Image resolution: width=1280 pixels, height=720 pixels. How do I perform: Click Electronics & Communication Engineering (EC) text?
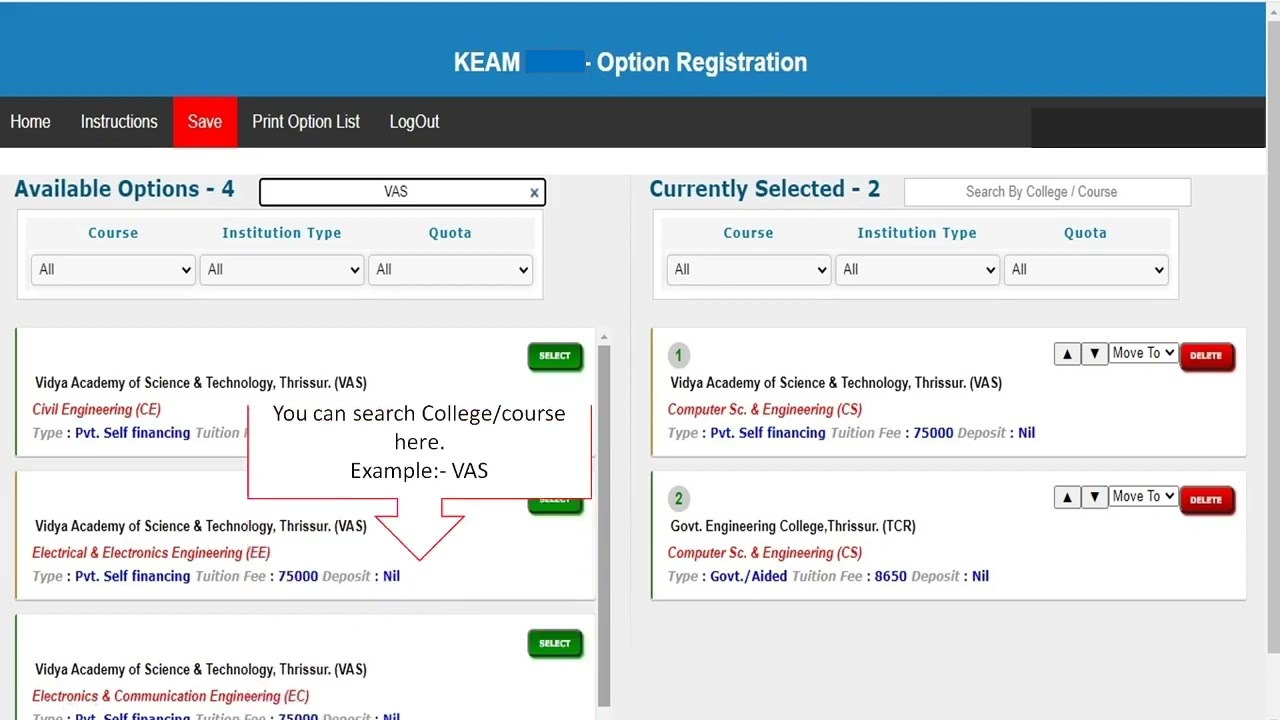coord(171,697)
